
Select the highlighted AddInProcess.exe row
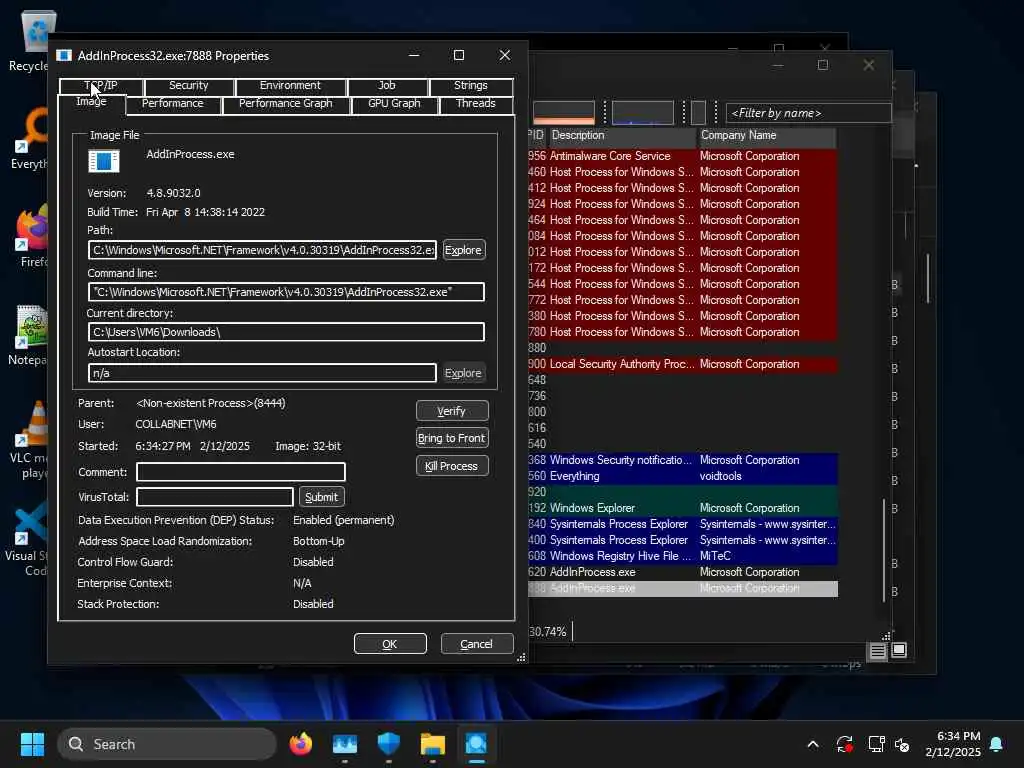coord(682,588)
